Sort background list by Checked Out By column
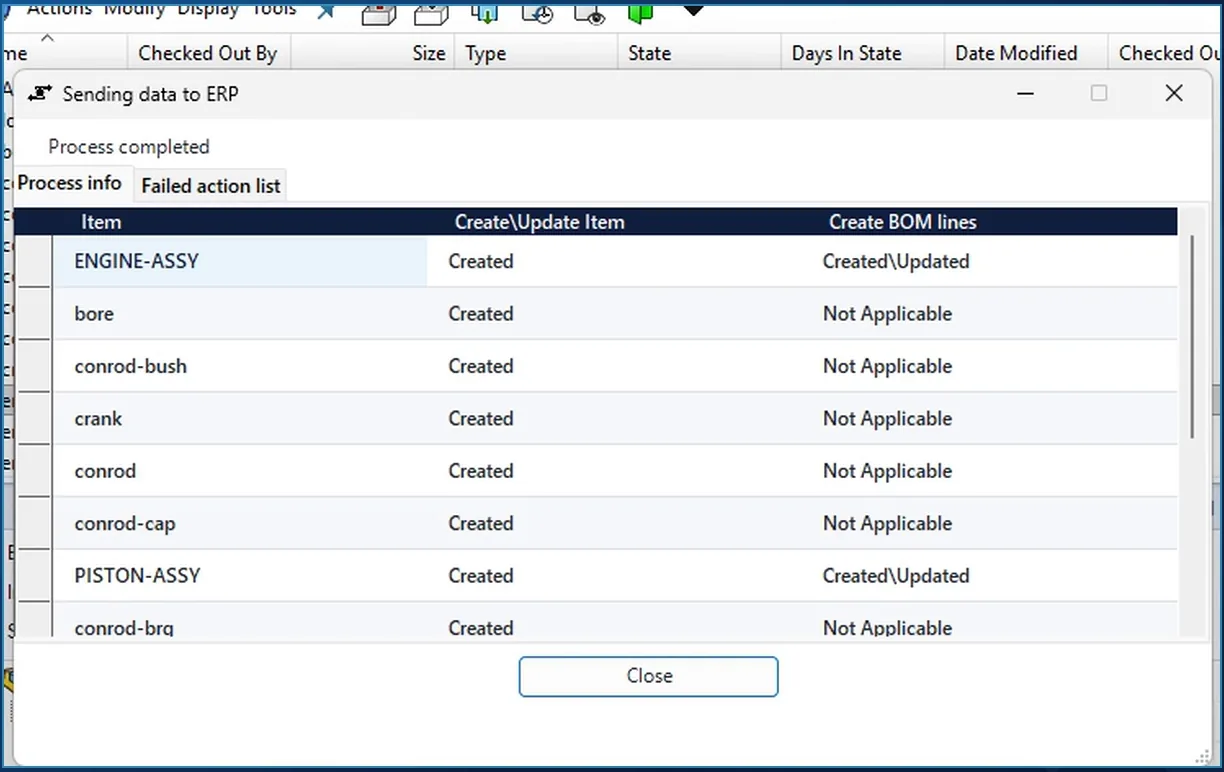Viewport: 1224px width, 772px height. pyautogui.click(x=207, y=54)
